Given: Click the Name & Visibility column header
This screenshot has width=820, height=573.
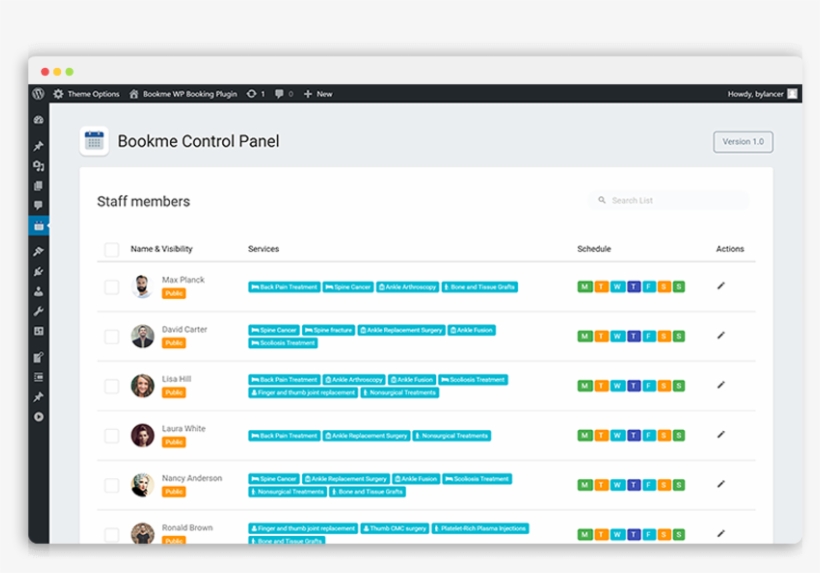Looking at the screenshot, I should 162,249.
